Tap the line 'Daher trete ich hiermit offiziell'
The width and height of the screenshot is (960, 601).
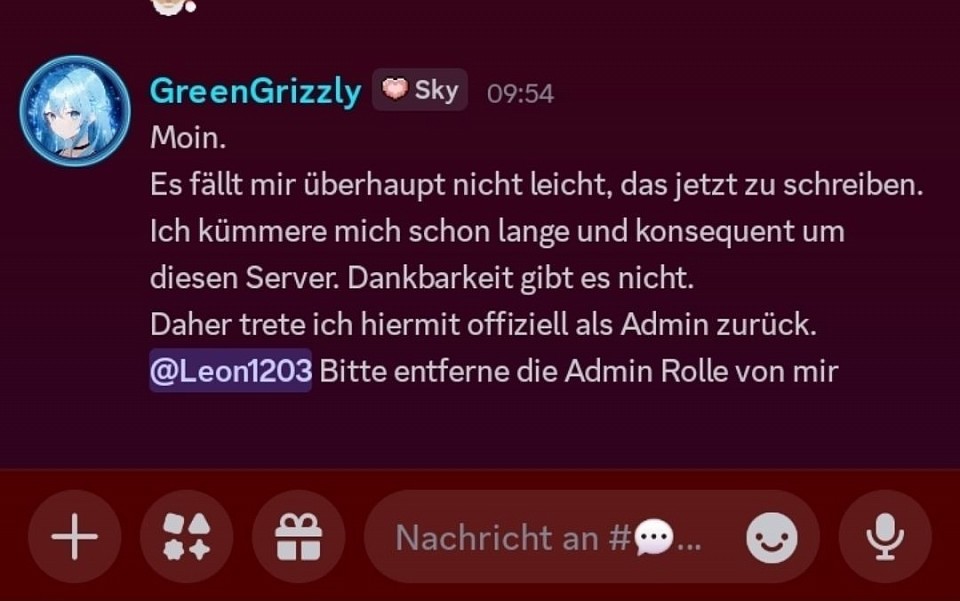coord(484,324)
